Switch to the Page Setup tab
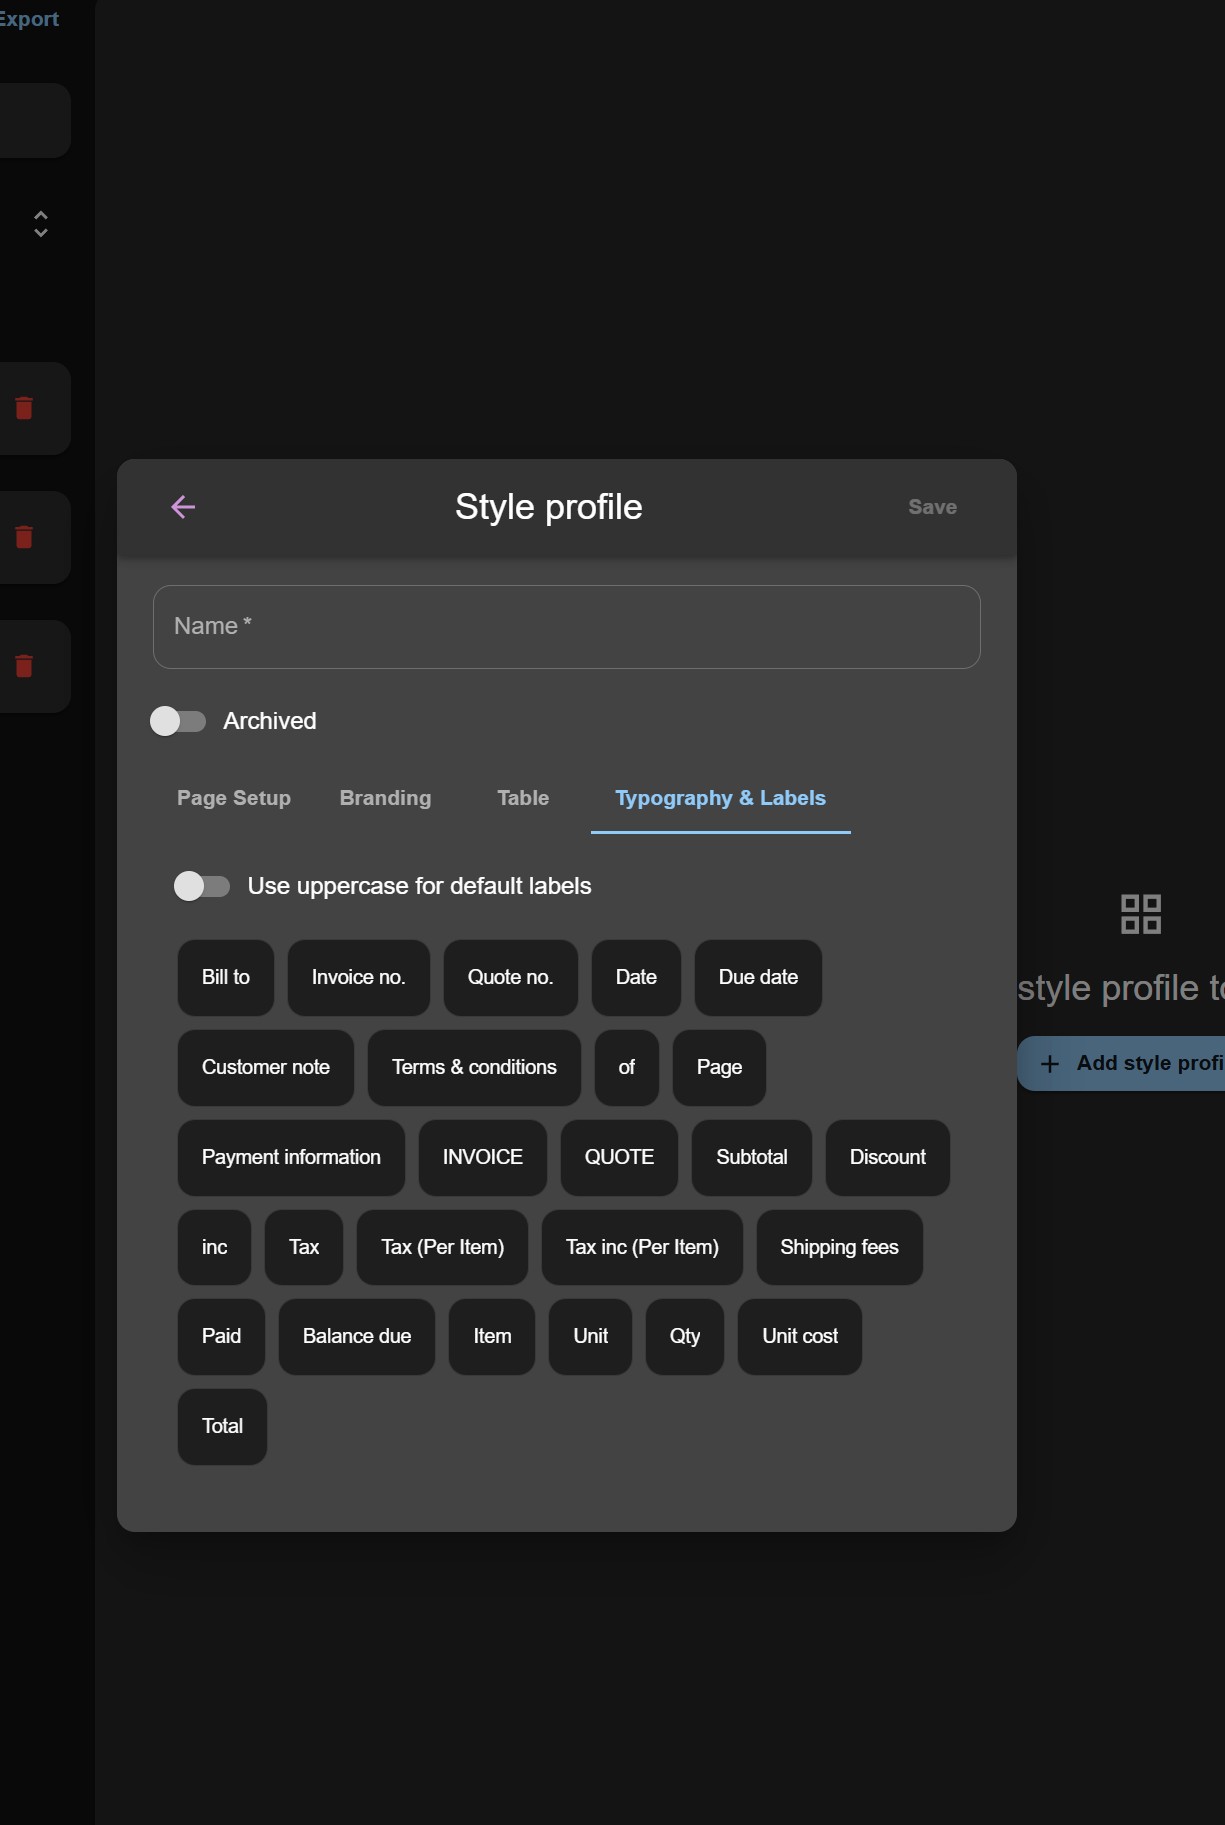The image size is (1225, 1825). tap(234, 798)
